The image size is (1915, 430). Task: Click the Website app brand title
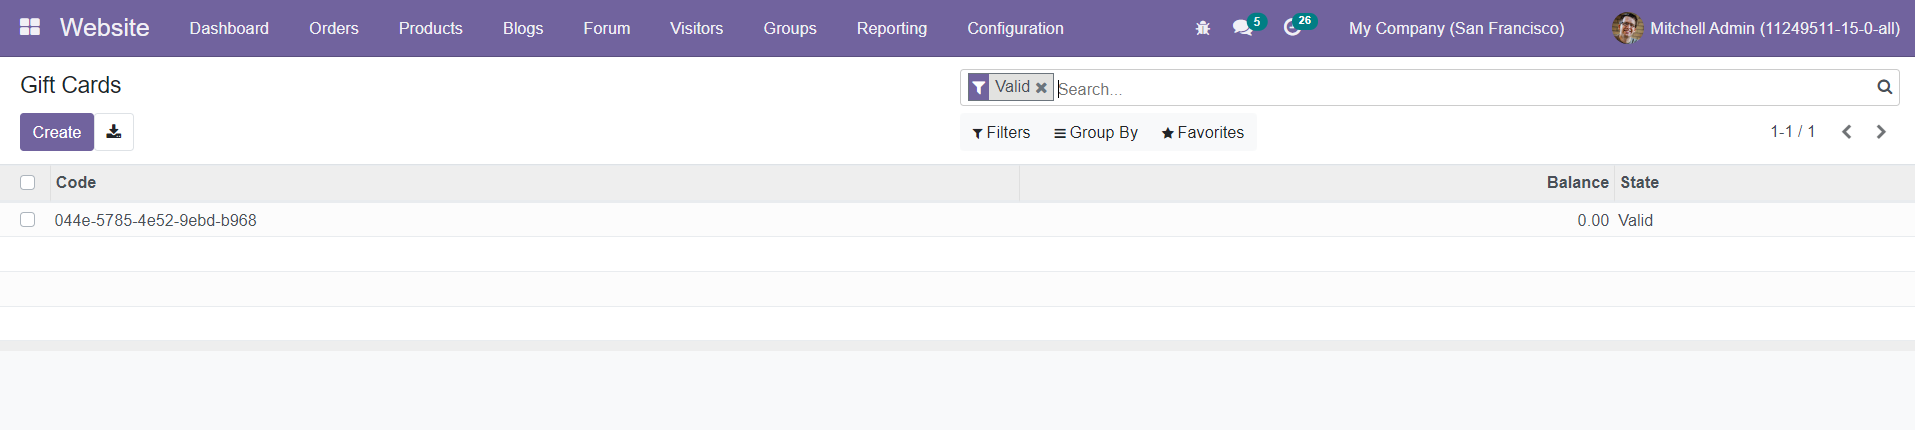tap(104, 27)
